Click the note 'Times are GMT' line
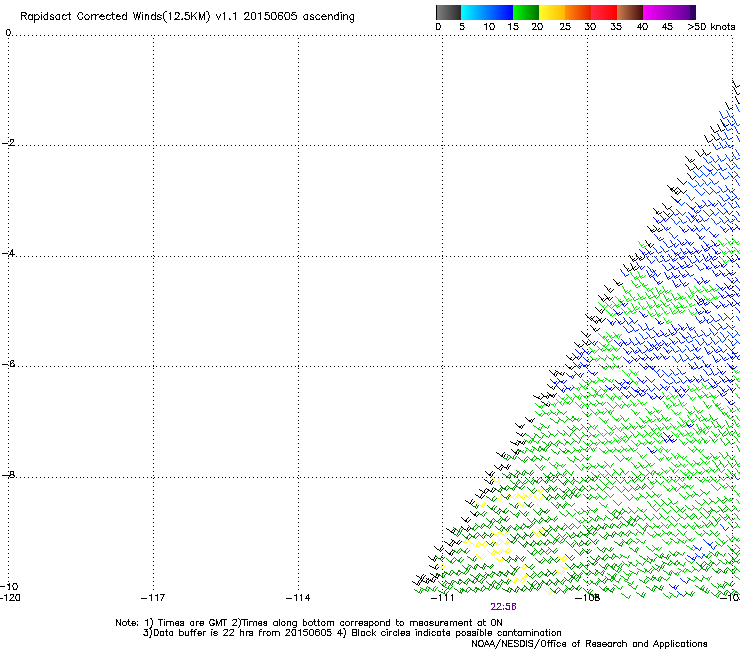This screenshot has width=740, height=650. pyautogui.click(x=309, y=623)
